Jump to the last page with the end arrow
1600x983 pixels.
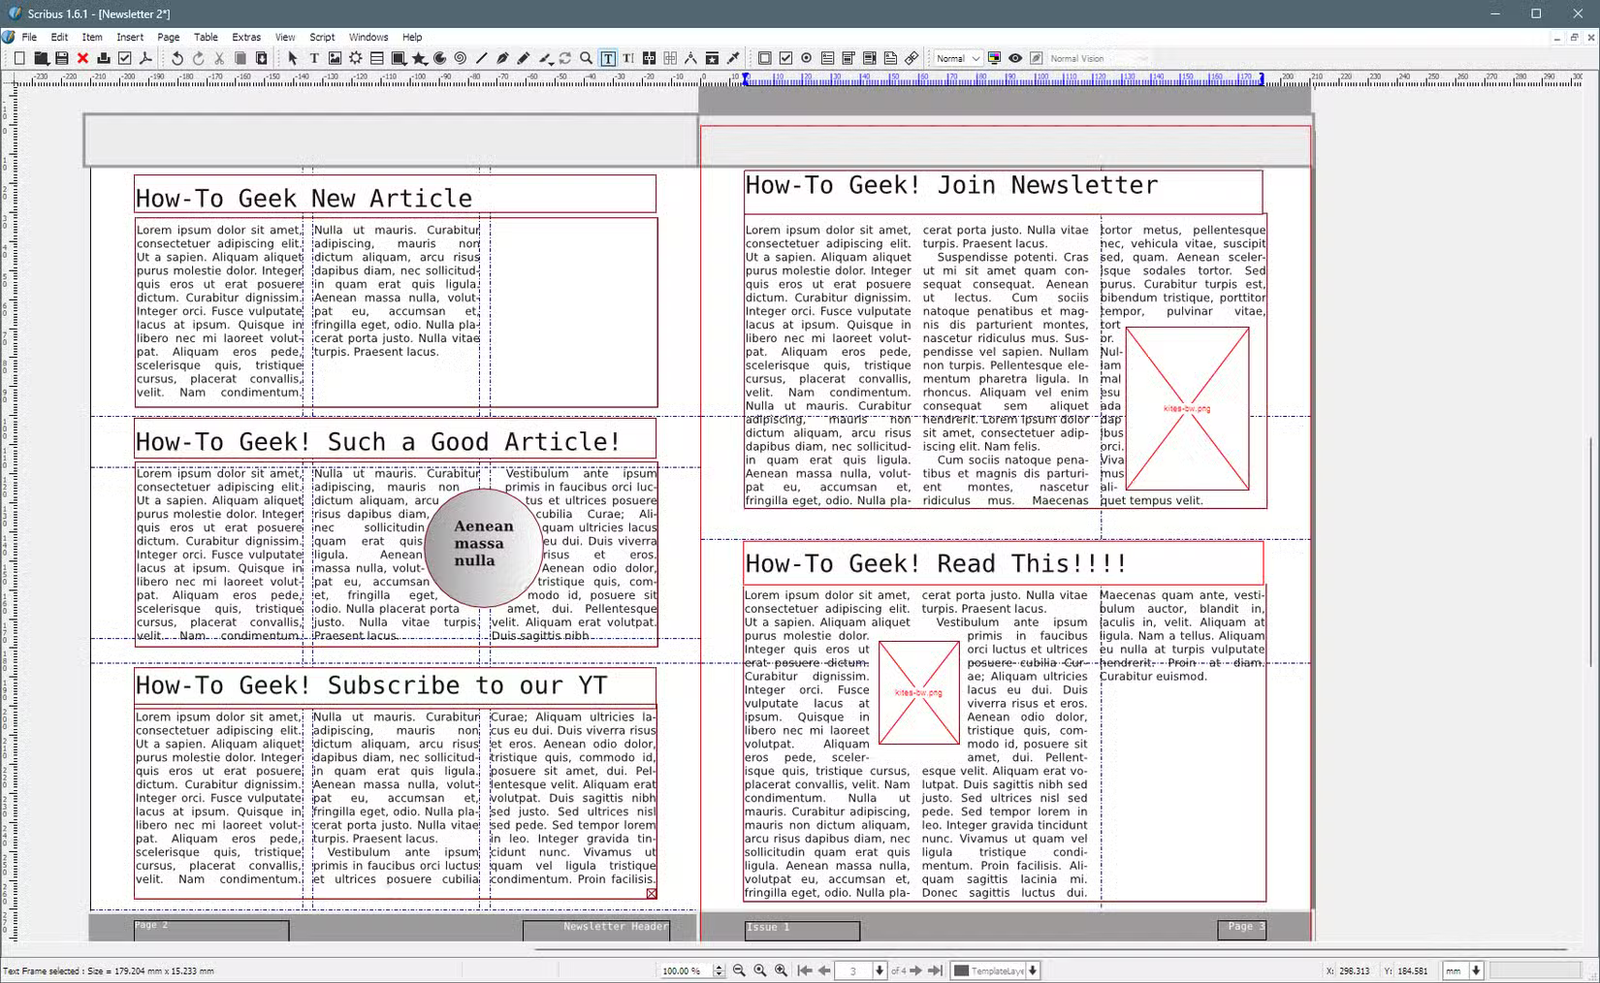[x=936, y=969]
